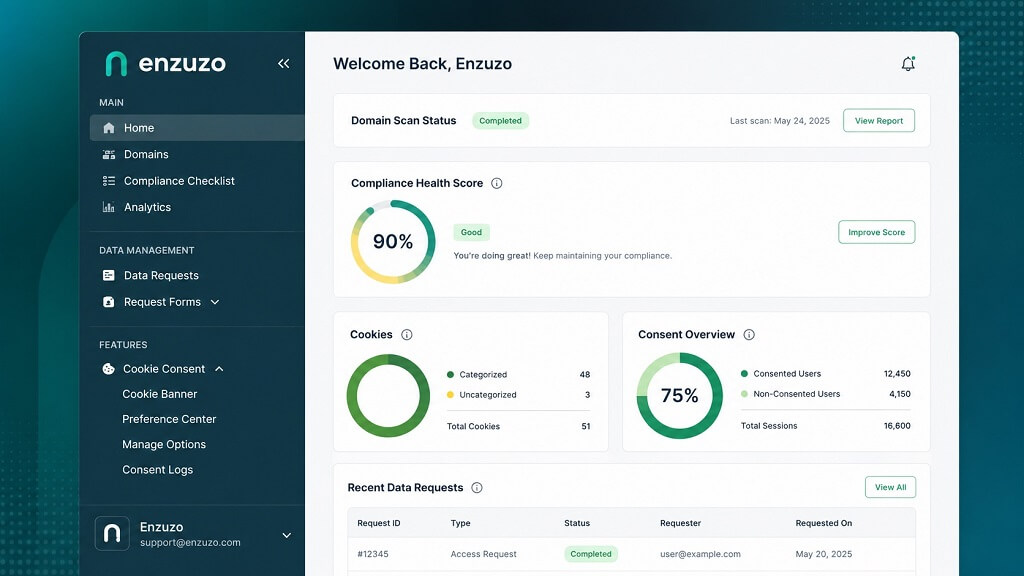Click the Improve Score button
The width and height of the screenshot is (1024, 576).
click(876, 232)
